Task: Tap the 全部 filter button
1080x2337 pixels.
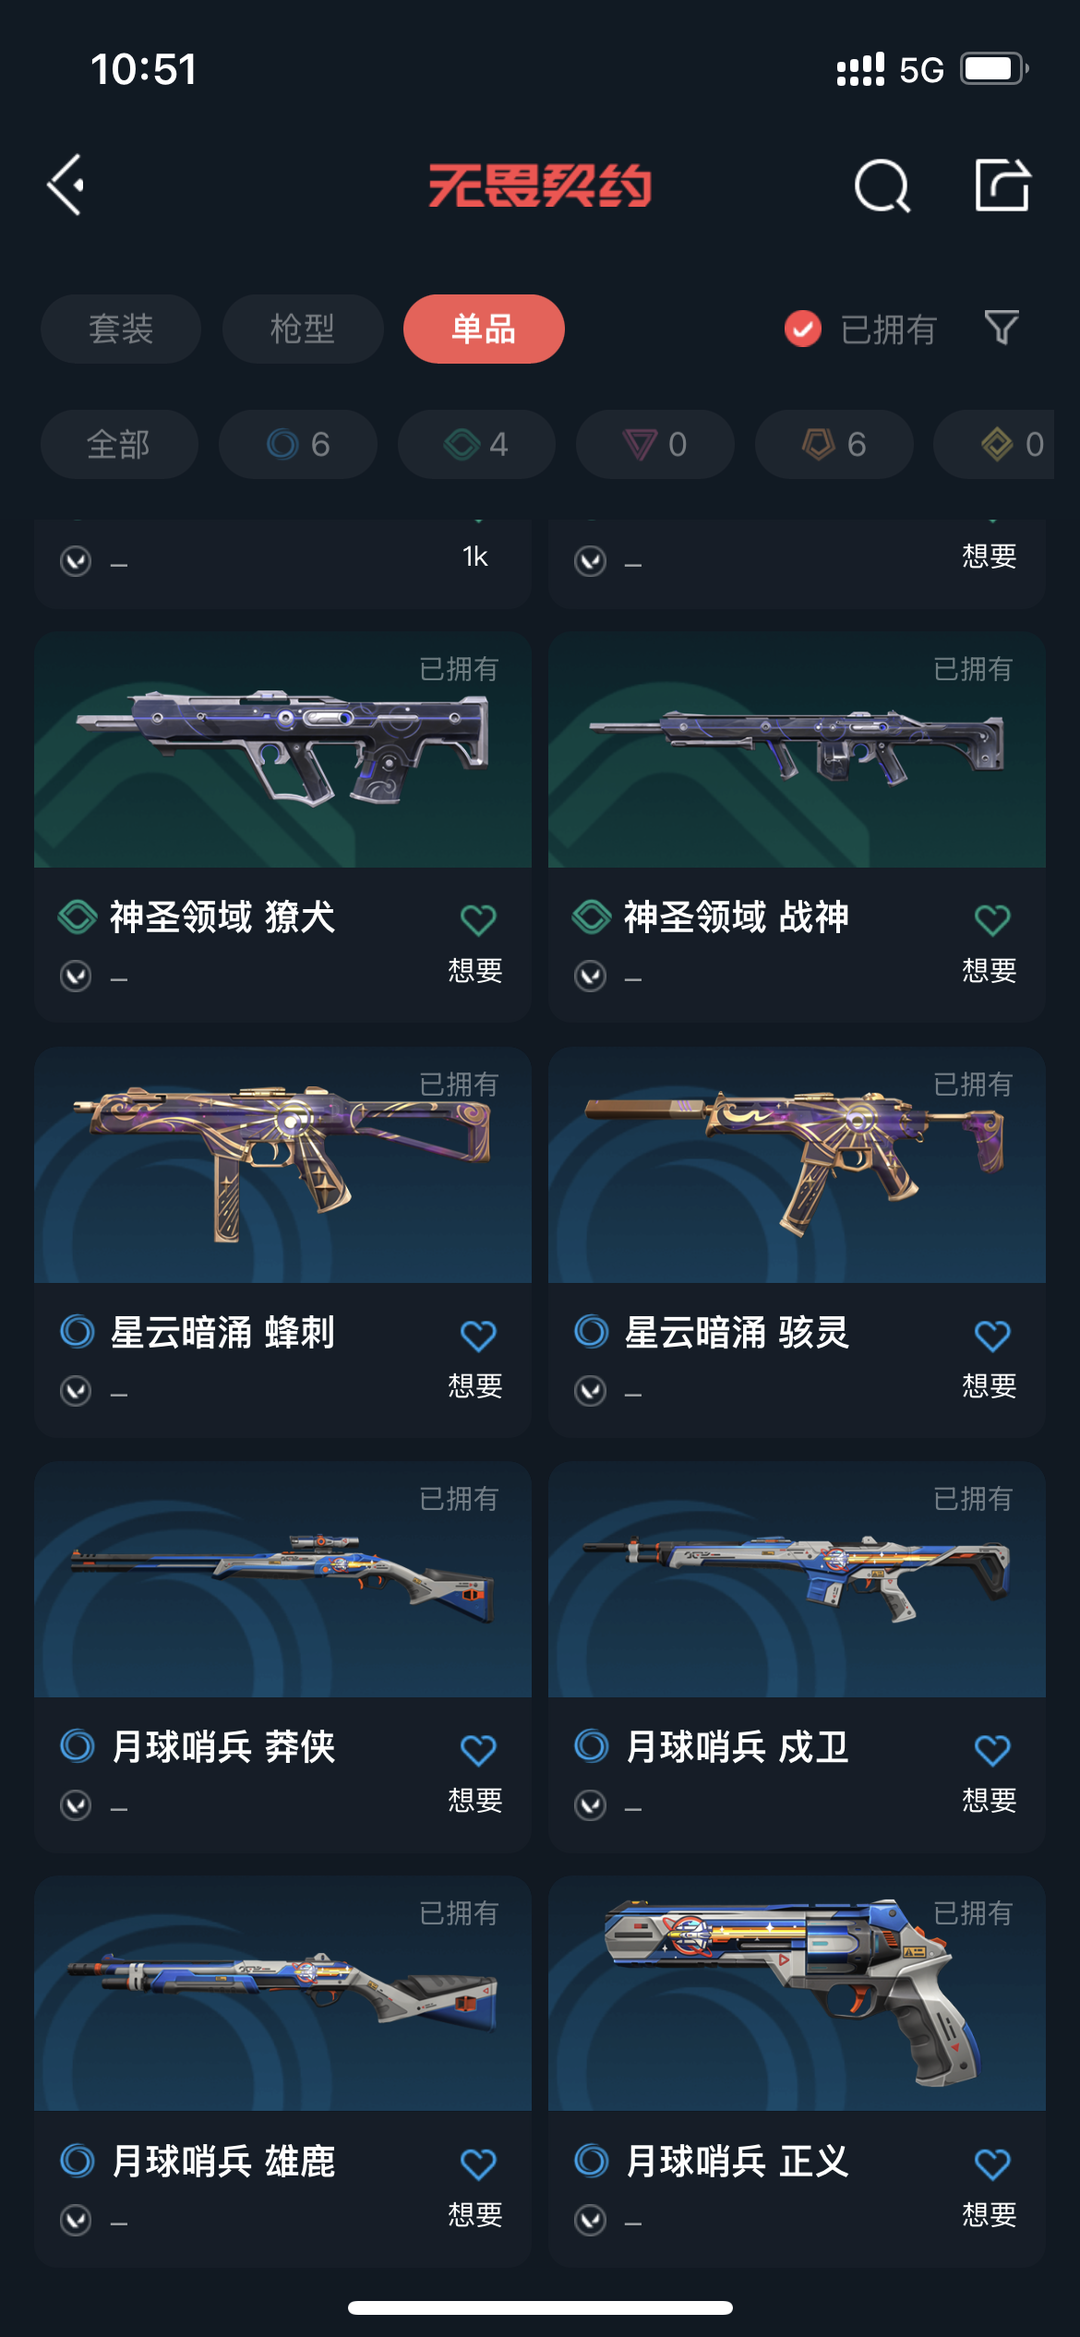Action: click(119, 444)
